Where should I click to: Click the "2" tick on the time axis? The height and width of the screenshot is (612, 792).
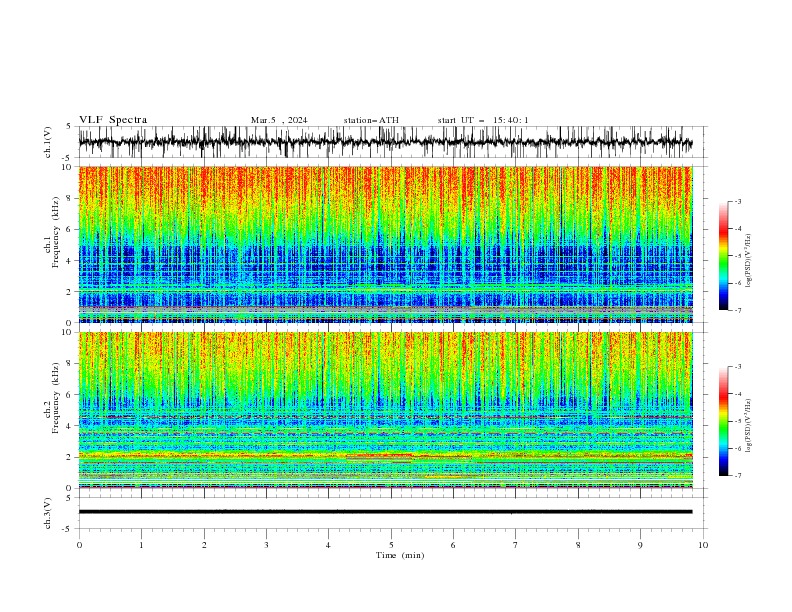click(204, 545)
